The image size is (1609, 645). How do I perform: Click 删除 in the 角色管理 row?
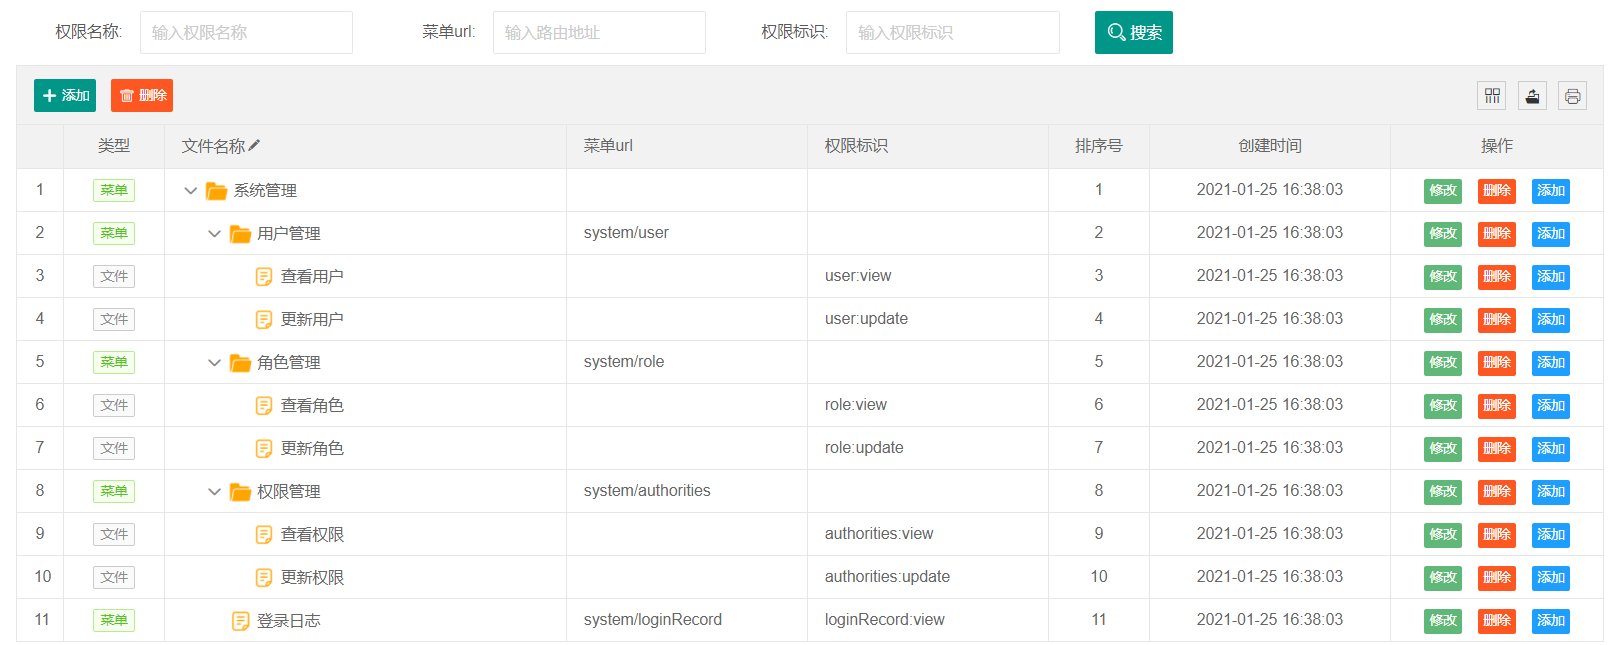pos(1496,363)
